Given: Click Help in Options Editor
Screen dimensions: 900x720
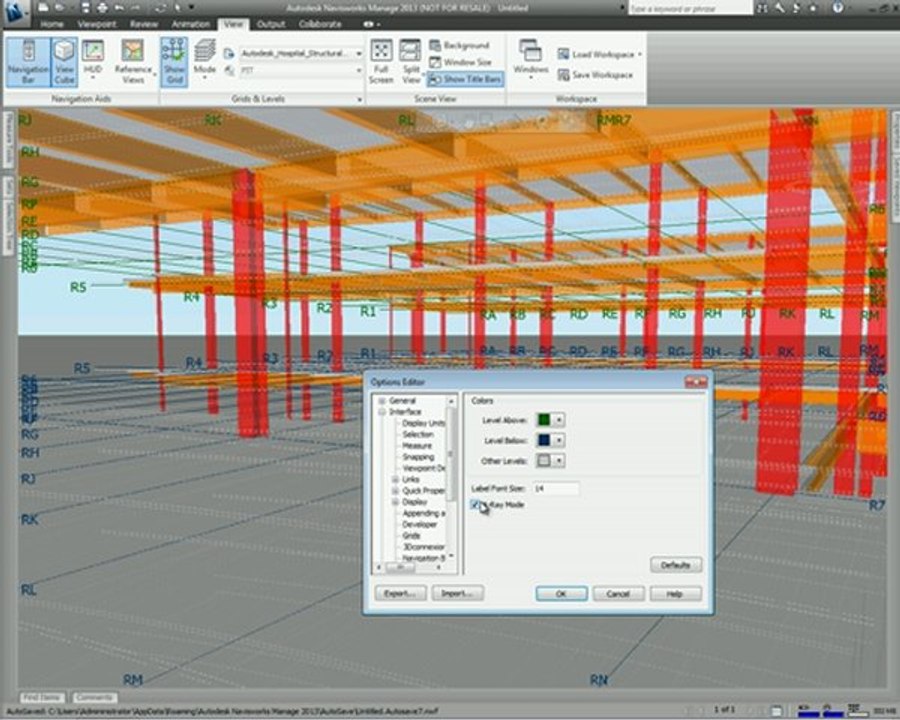Looking at the screenshot, I should click(675, 594).
